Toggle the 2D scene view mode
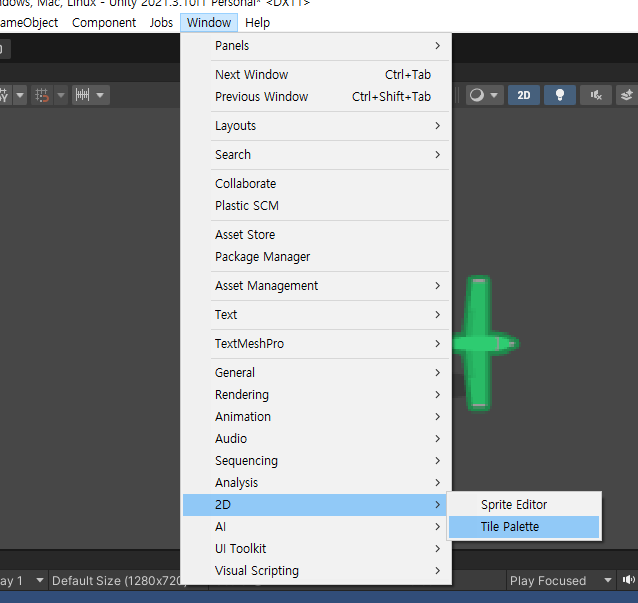This screenshot has width=638, height=603. [524, 95]
